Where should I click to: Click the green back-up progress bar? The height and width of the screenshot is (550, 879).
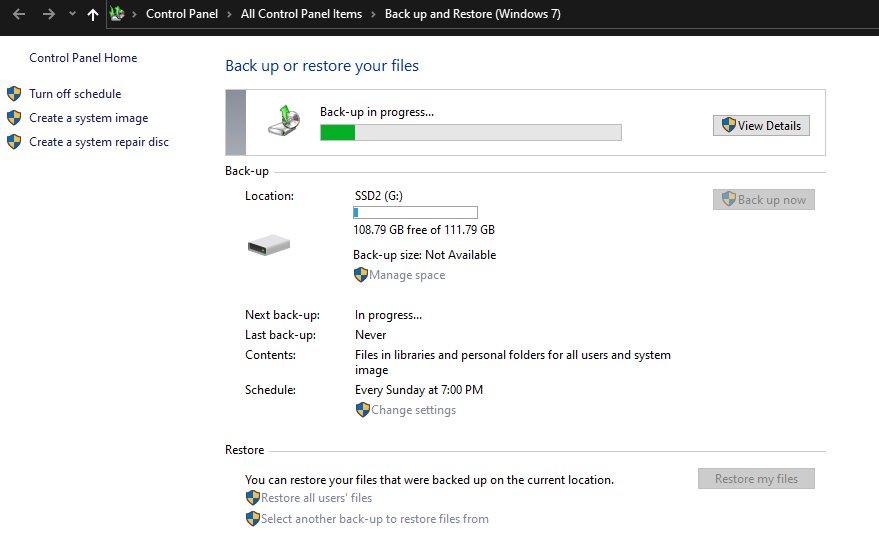tap(470, 132)
